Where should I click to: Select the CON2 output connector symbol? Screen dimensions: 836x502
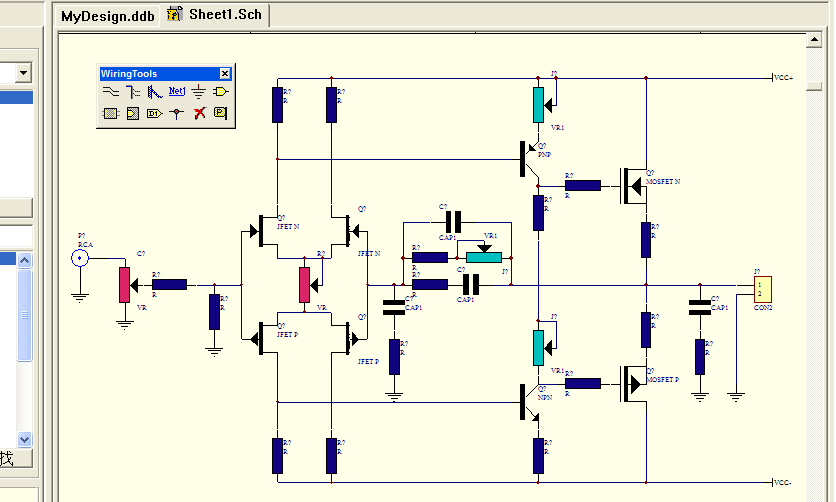click(x=762, y=289)
